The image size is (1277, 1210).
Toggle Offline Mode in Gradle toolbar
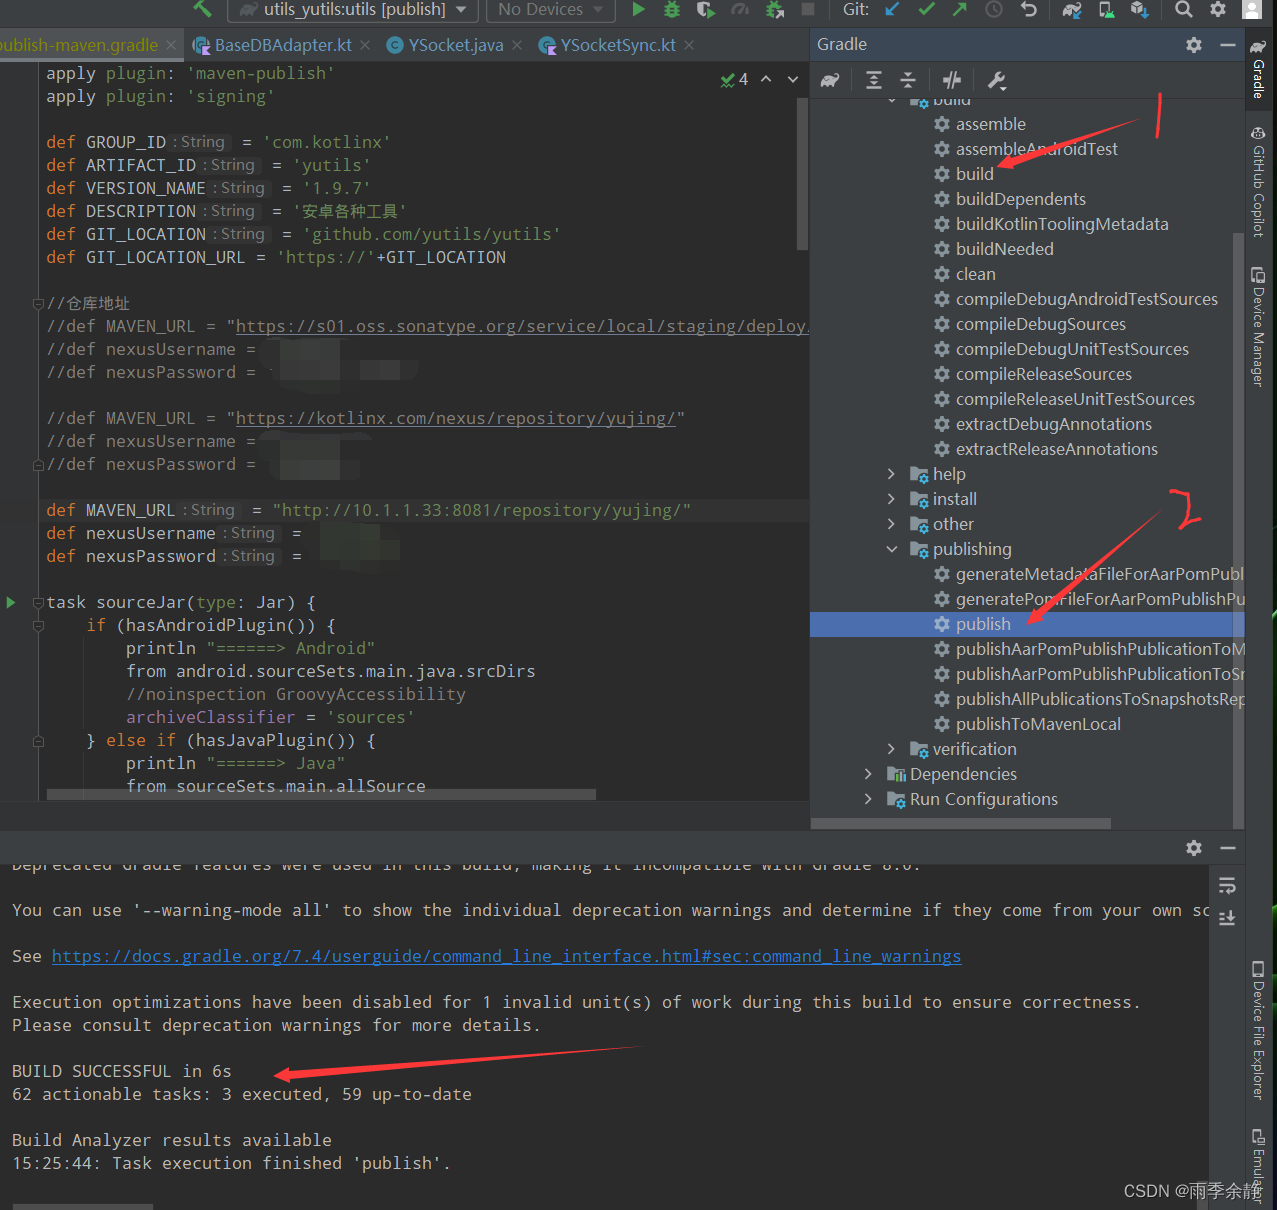coord(952,80)
